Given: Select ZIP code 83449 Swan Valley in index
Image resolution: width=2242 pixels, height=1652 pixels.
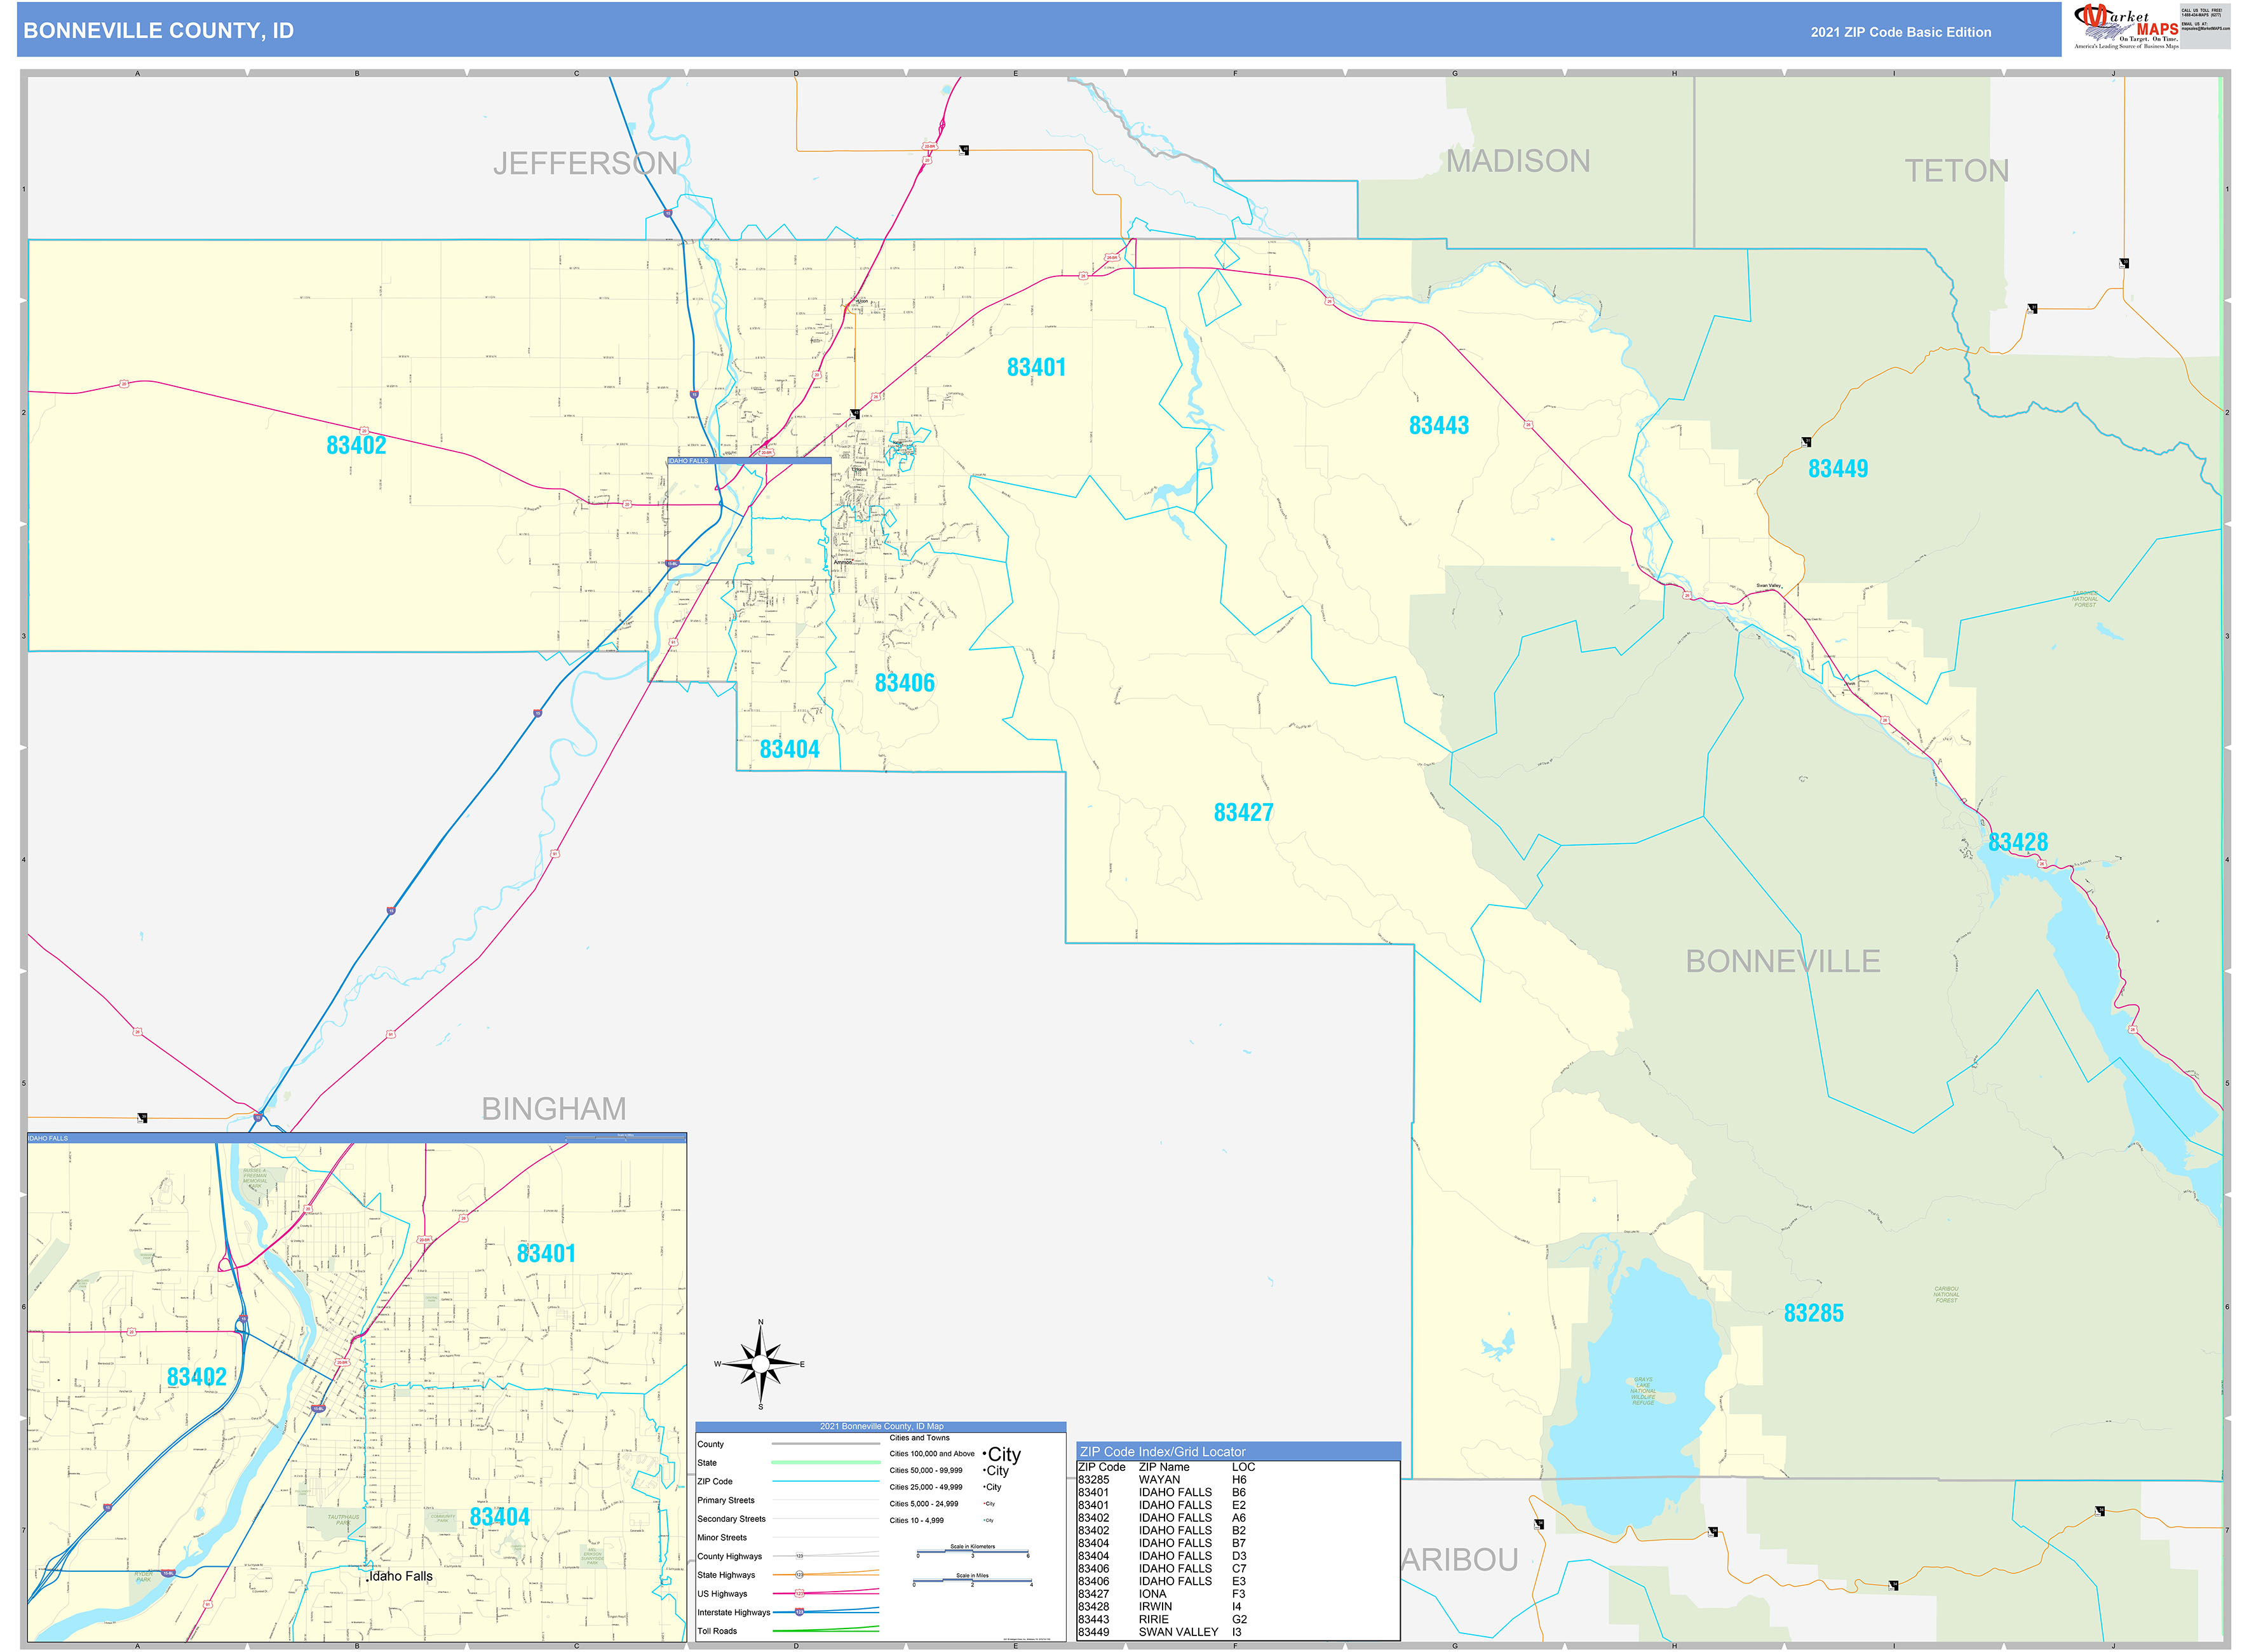Looking at the screenshot, I should point(1160,1633).
